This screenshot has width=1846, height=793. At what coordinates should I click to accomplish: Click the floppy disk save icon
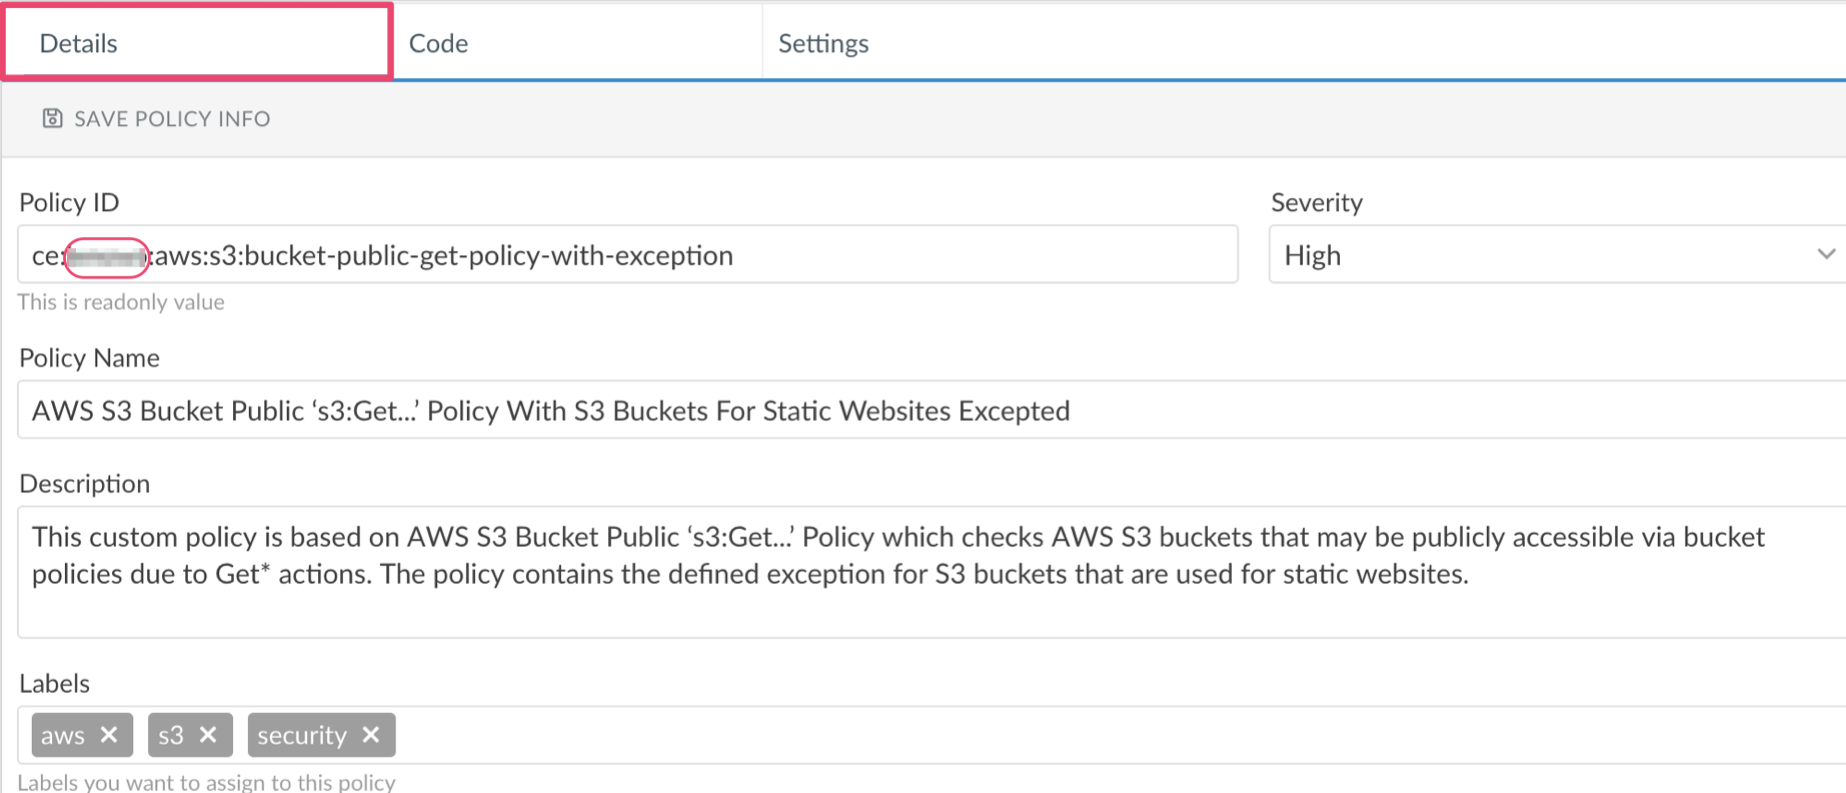point(52,119)
